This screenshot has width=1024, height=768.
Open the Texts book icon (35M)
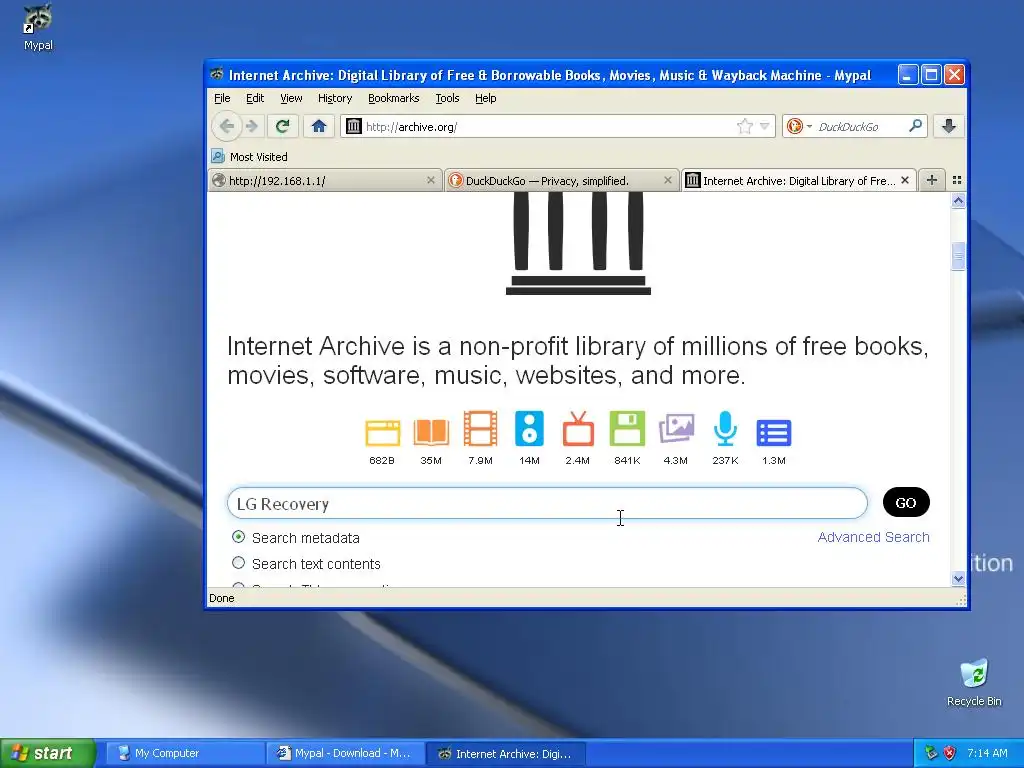(x=431, y=432)
